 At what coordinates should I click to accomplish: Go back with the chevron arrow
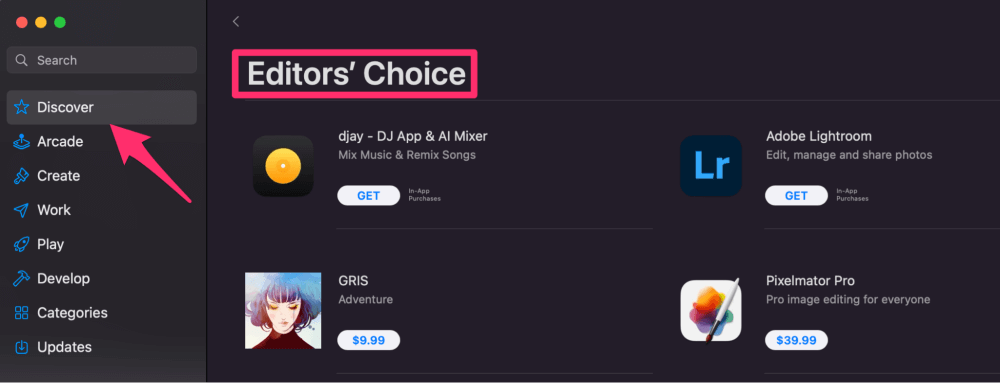point(235,22)
